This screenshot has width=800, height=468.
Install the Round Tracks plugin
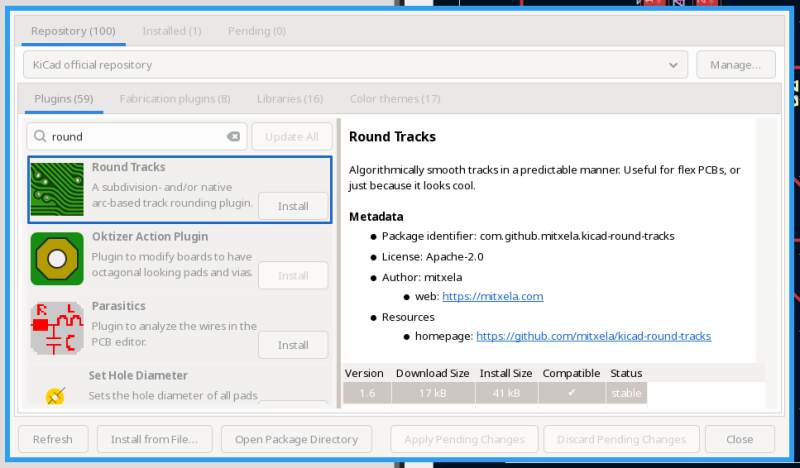tap(293, 206)
